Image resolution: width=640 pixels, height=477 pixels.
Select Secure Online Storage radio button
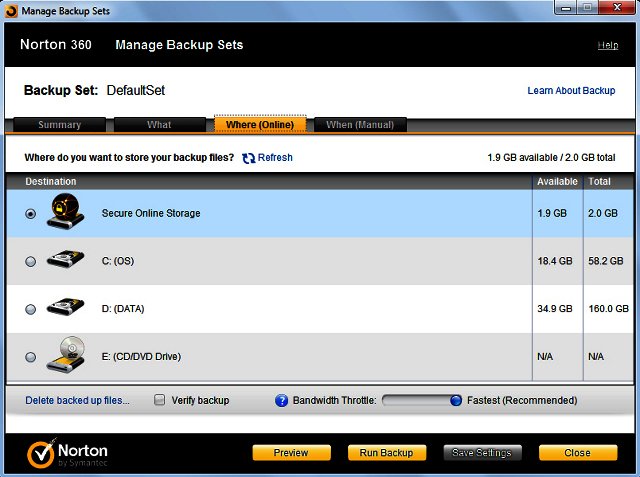(x=31, y=213)
